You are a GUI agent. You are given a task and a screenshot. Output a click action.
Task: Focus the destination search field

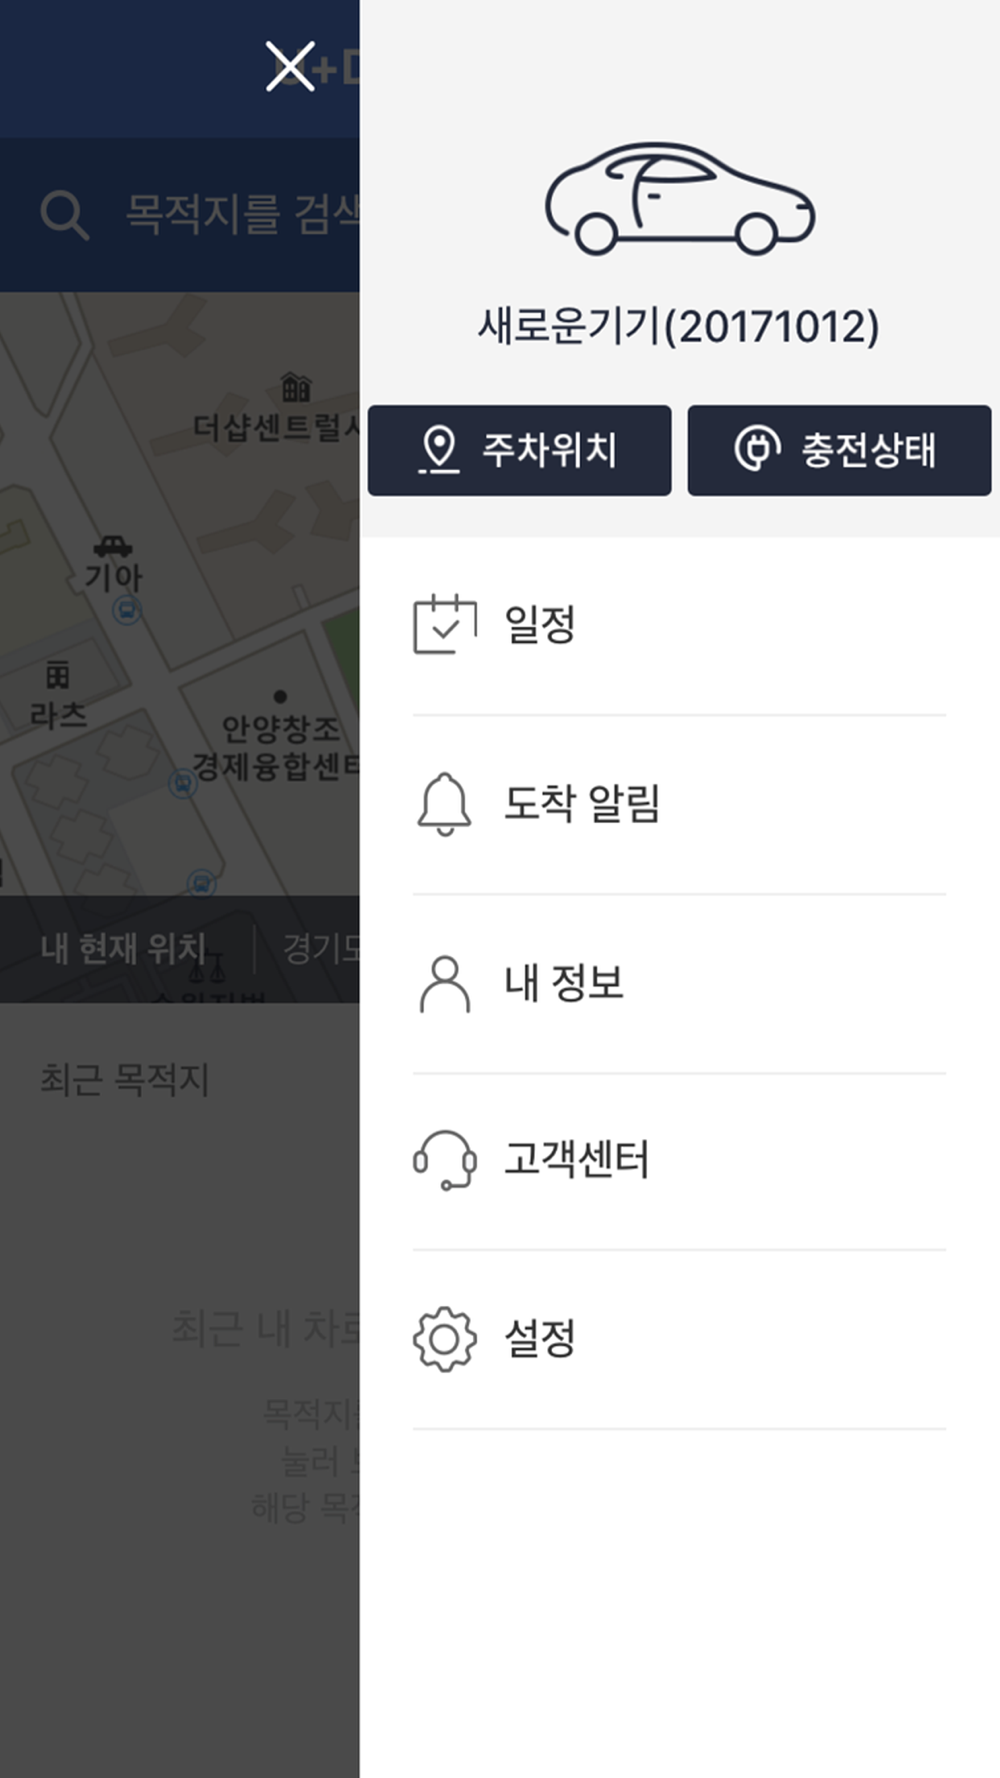coord(240,215)
